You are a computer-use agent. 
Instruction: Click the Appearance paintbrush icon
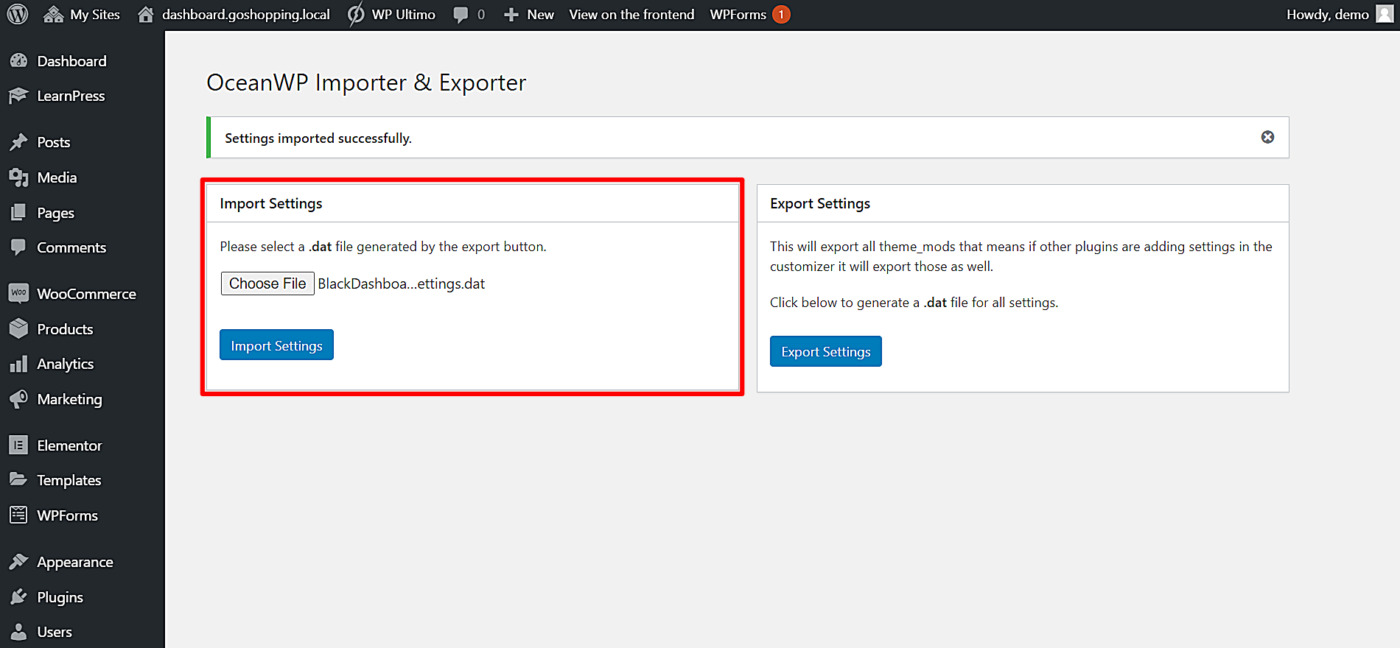pyautogui.click(x=18, y=562)
